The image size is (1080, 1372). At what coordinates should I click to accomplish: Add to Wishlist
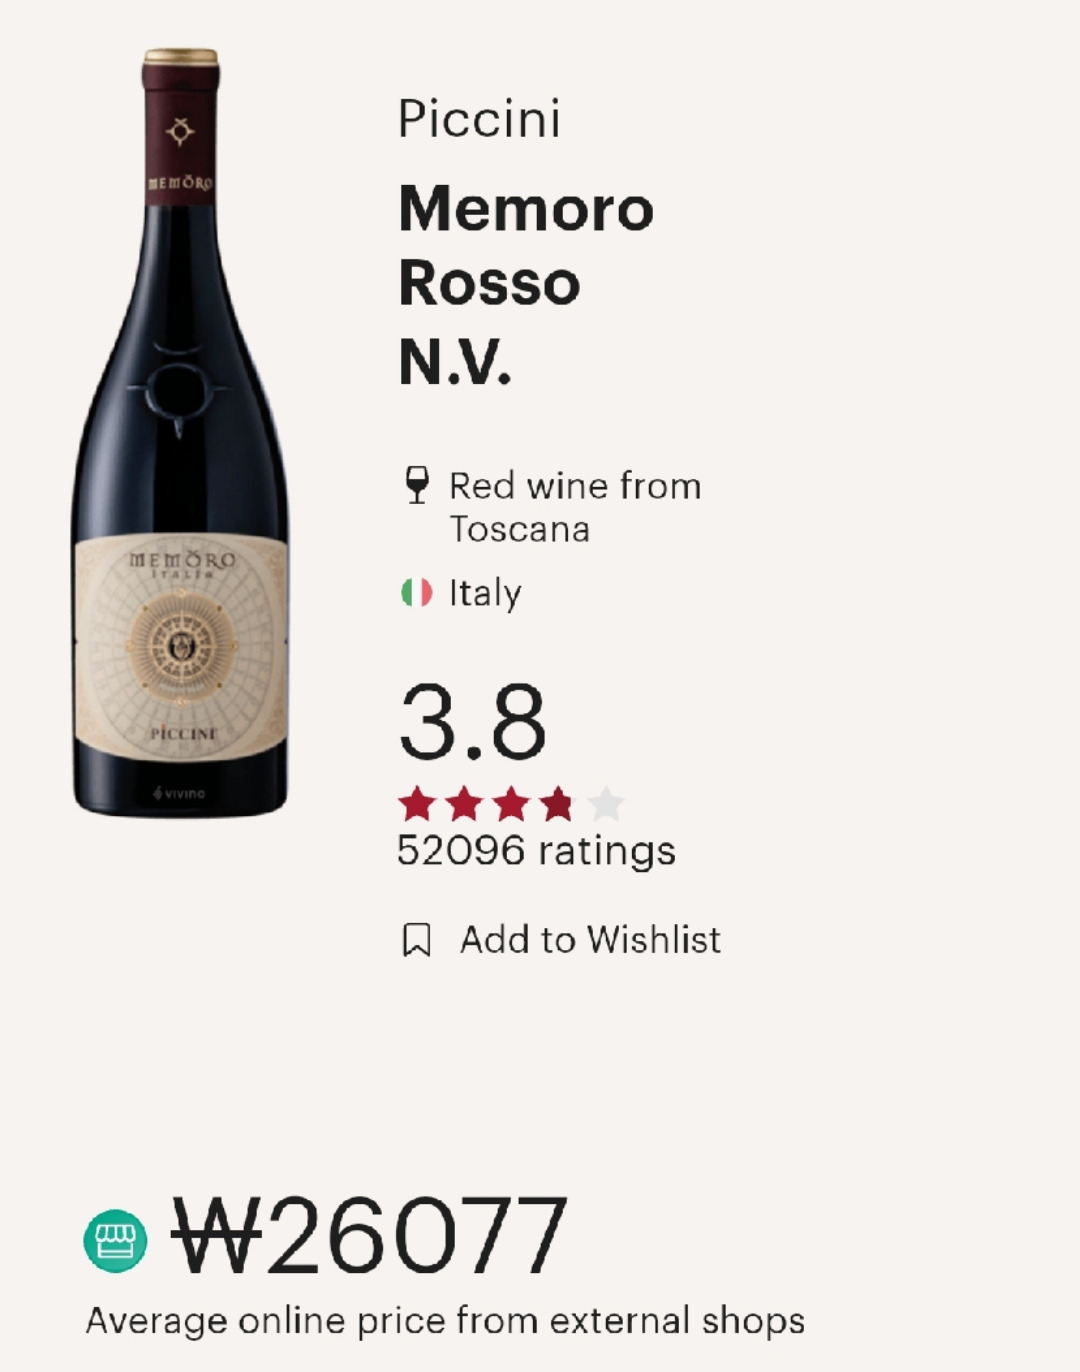590,940
